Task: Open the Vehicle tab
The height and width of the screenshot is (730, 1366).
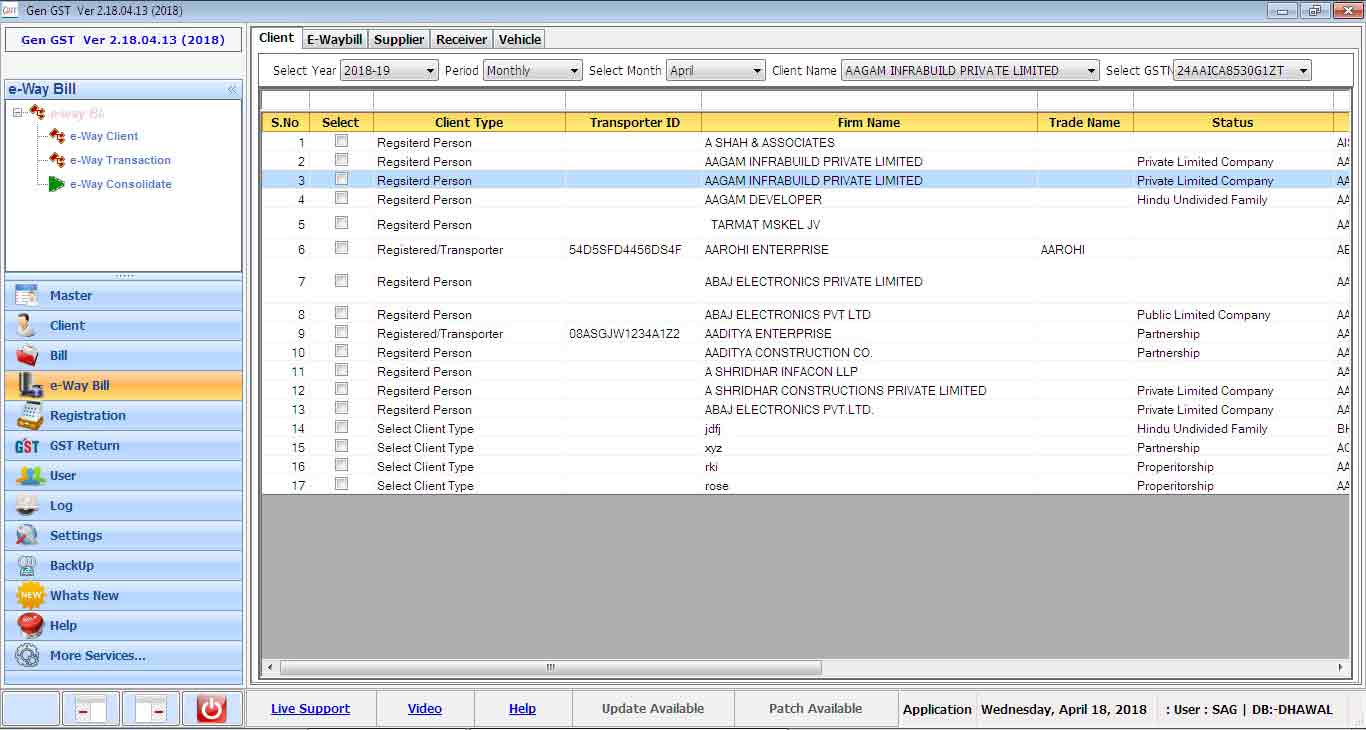Action: pos(520,39)
